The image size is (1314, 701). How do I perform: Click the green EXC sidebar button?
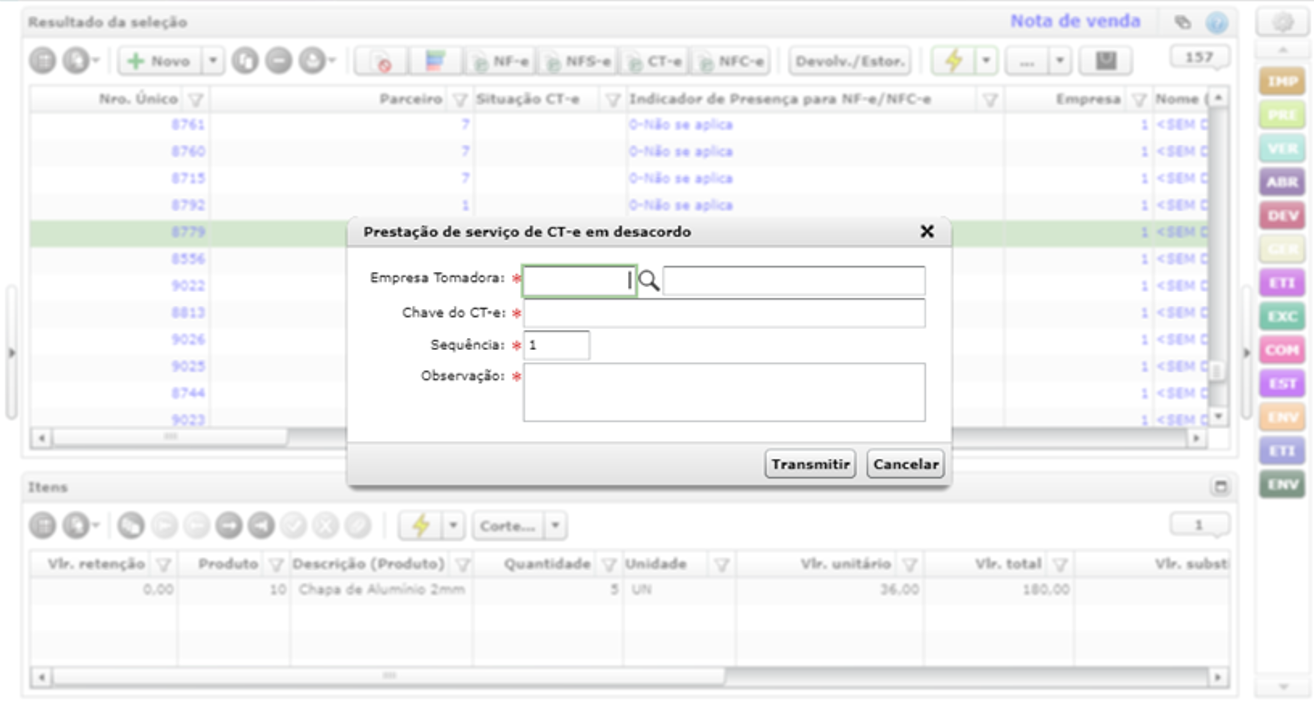point(1281,317)
